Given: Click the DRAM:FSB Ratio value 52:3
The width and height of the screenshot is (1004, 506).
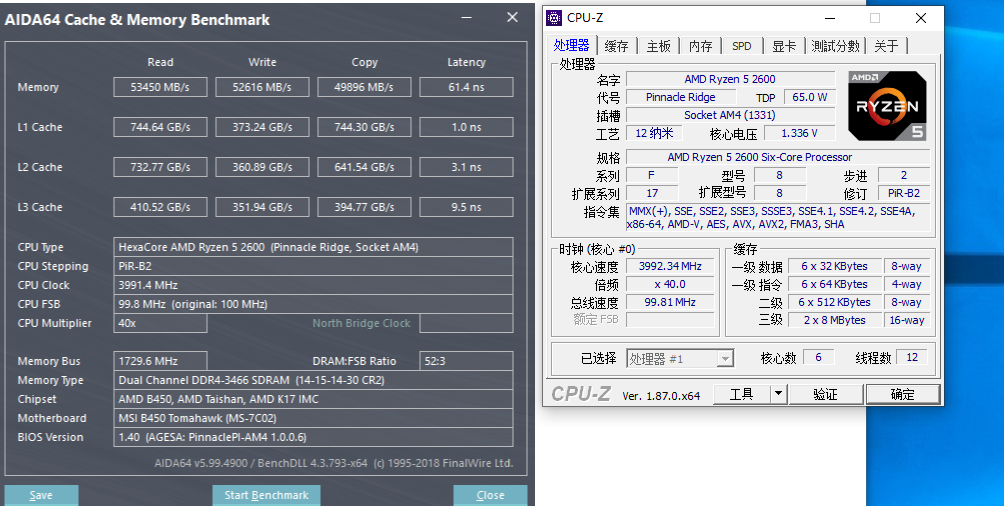Looking at the screenshot, I should click(x=466, y=361).
